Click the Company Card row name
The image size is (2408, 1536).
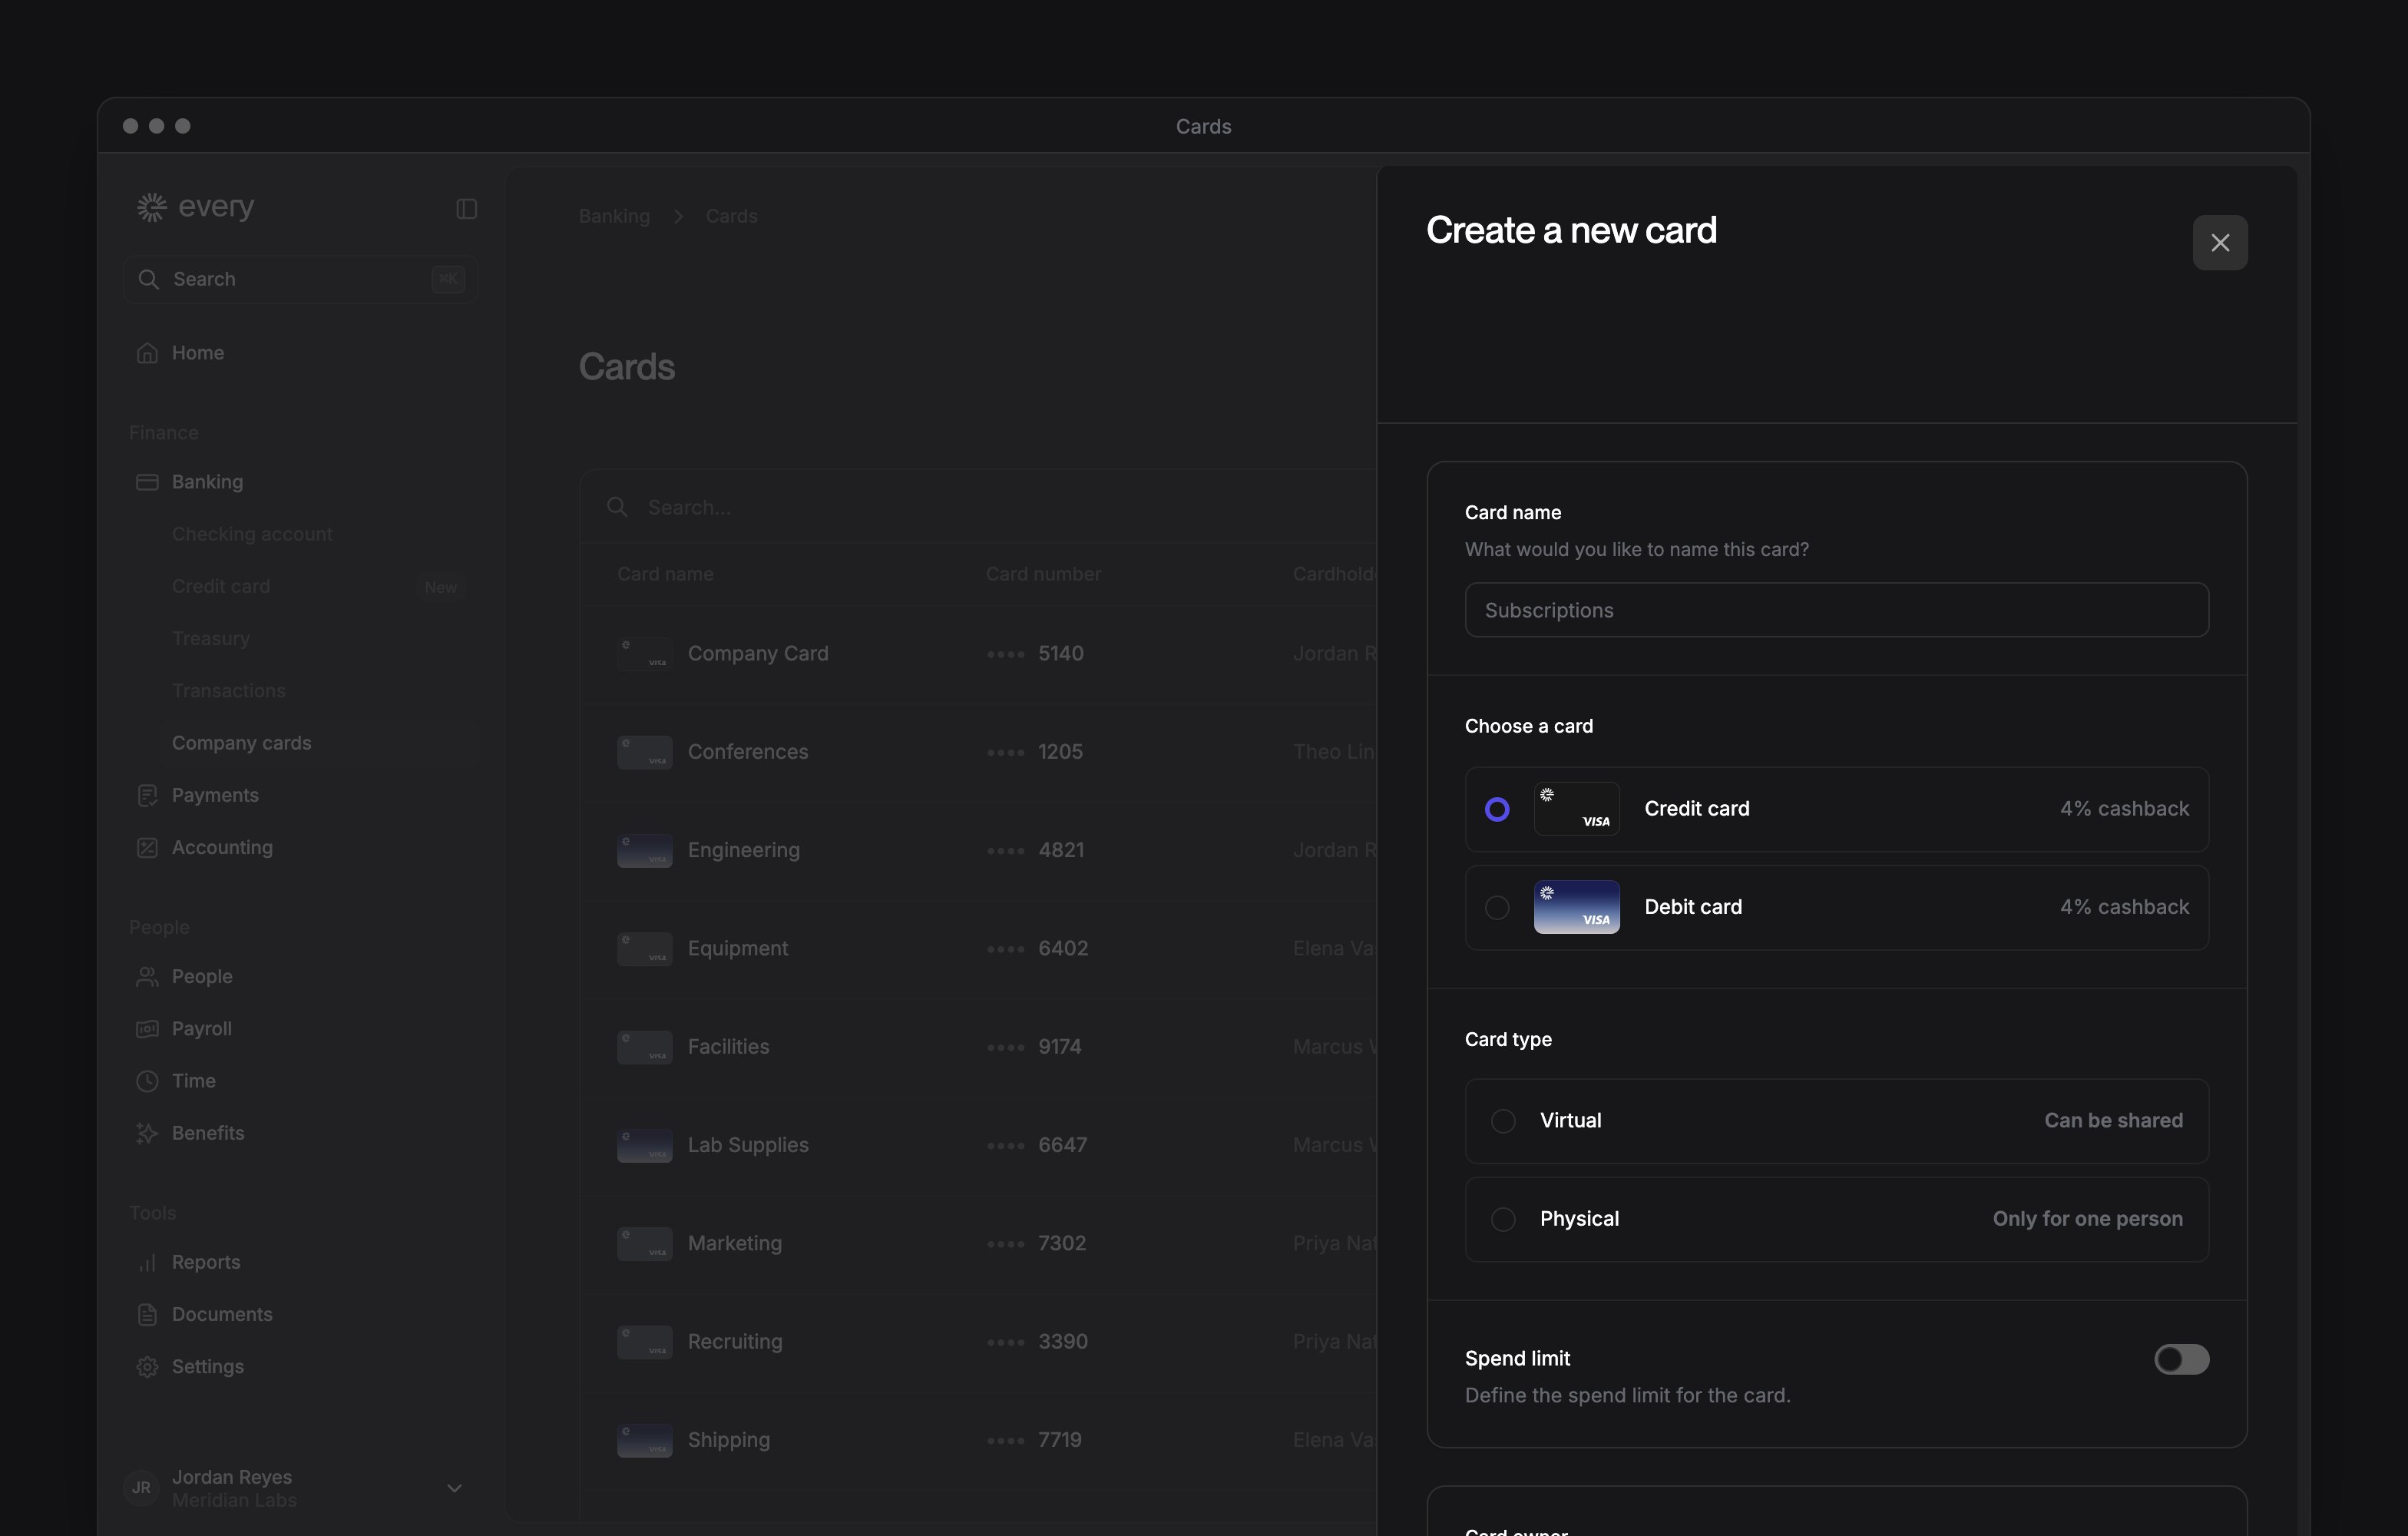tap(758, 653)
